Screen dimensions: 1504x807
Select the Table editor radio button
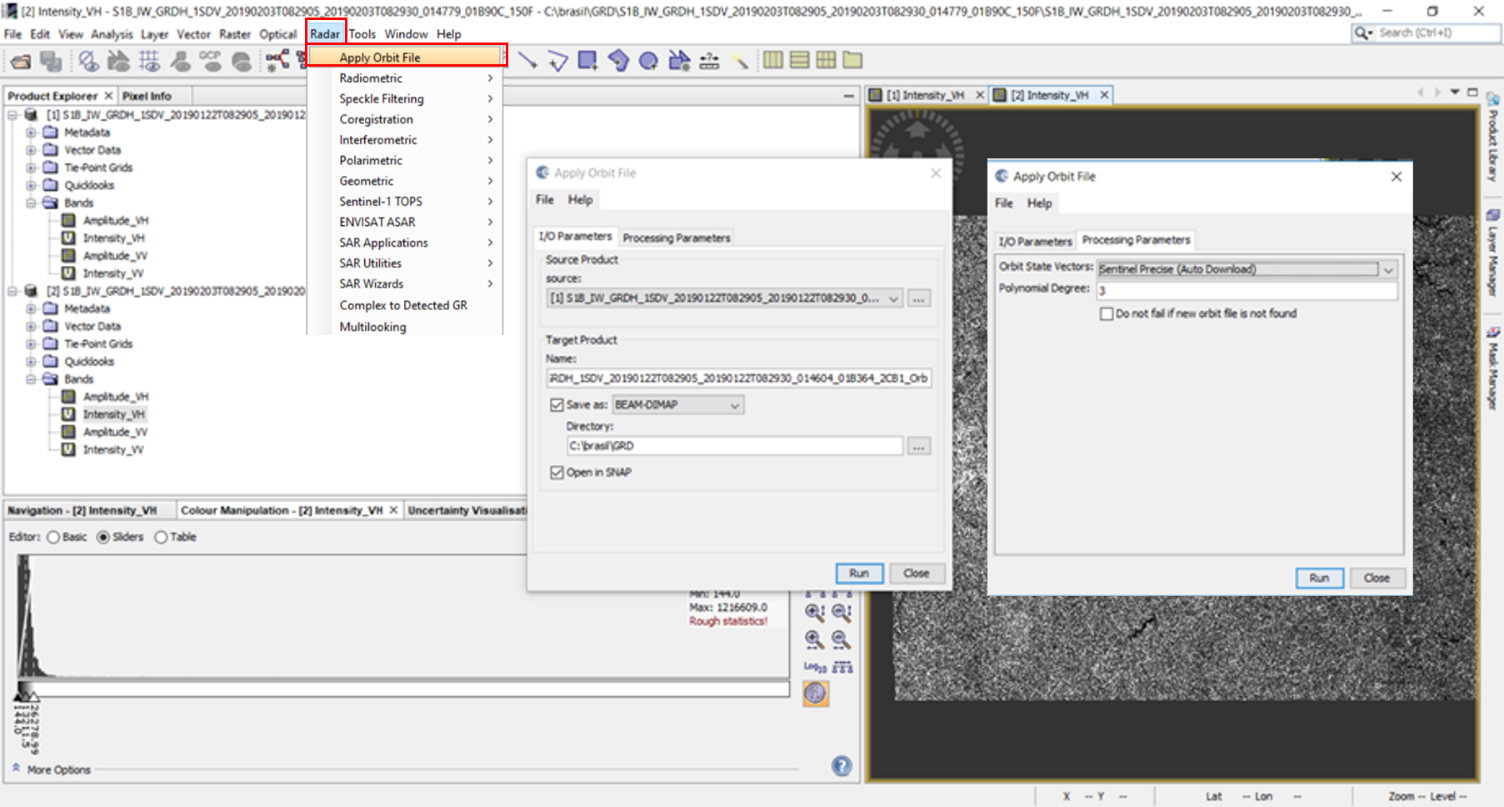point(161,537)
